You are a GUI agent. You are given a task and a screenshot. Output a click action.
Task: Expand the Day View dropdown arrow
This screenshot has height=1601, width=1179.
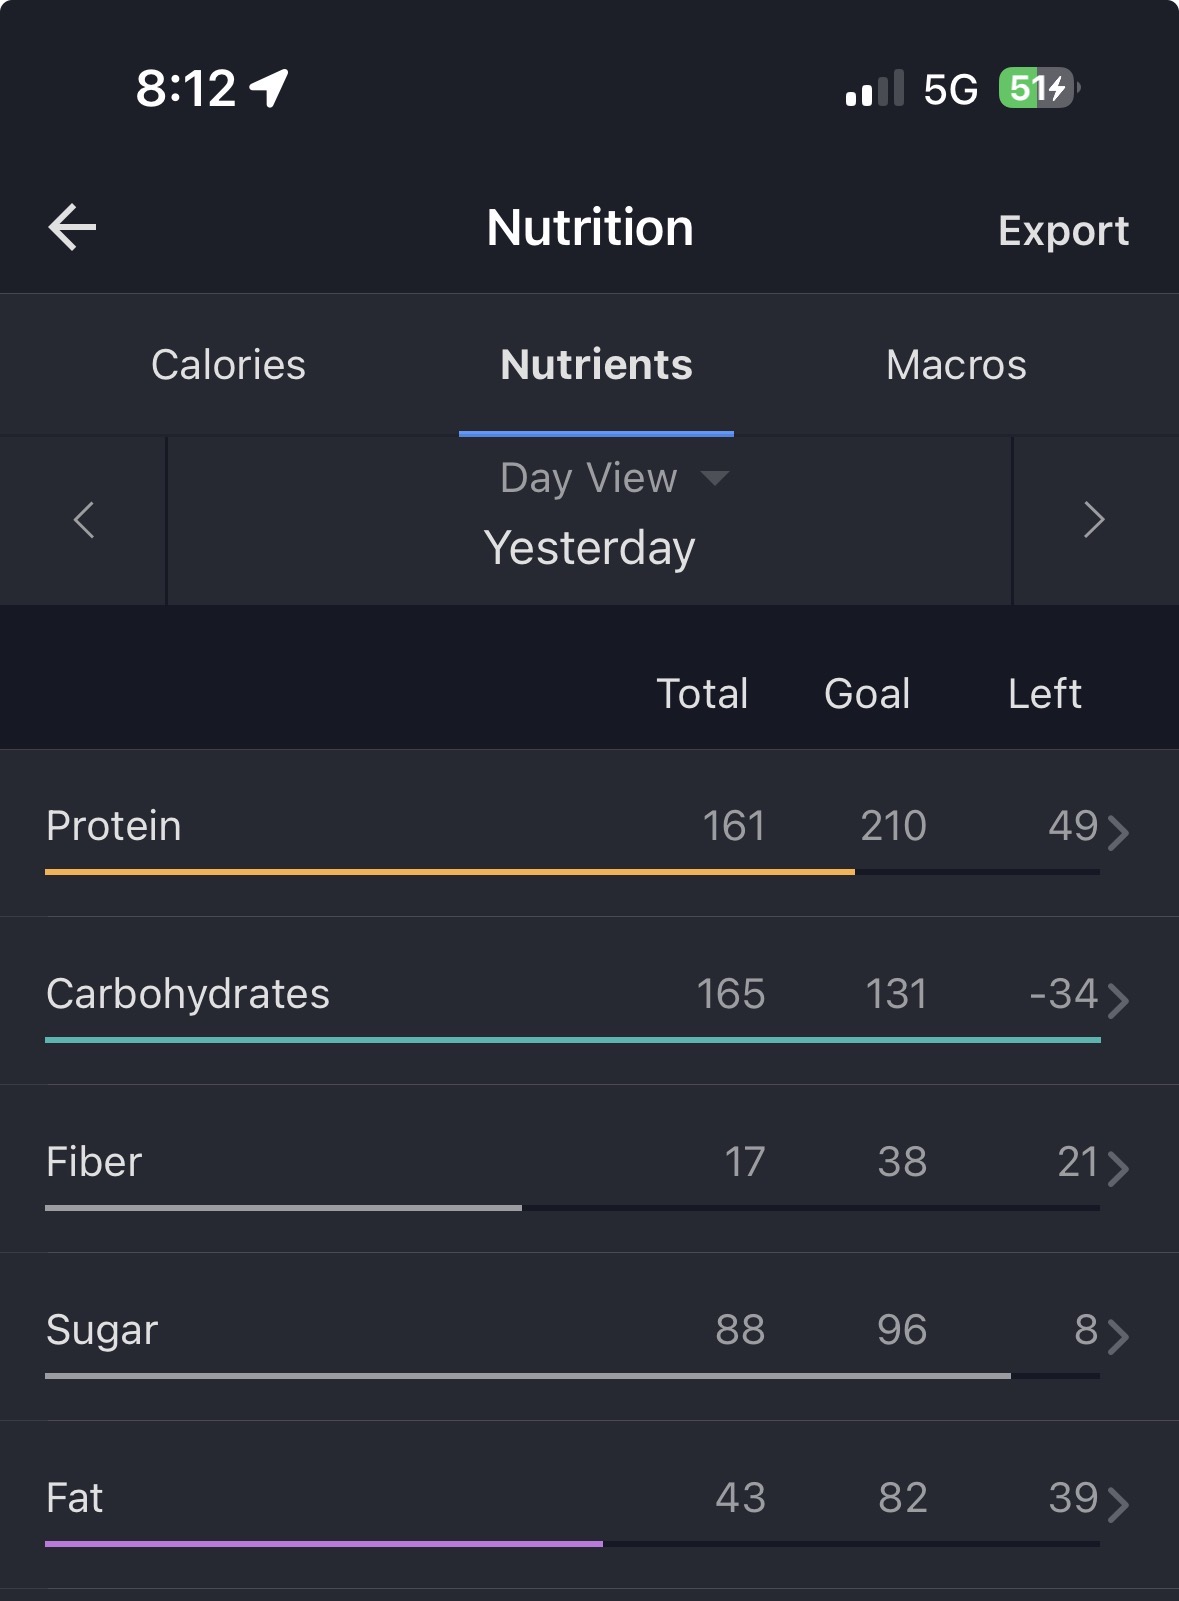(x=715, y=478)
